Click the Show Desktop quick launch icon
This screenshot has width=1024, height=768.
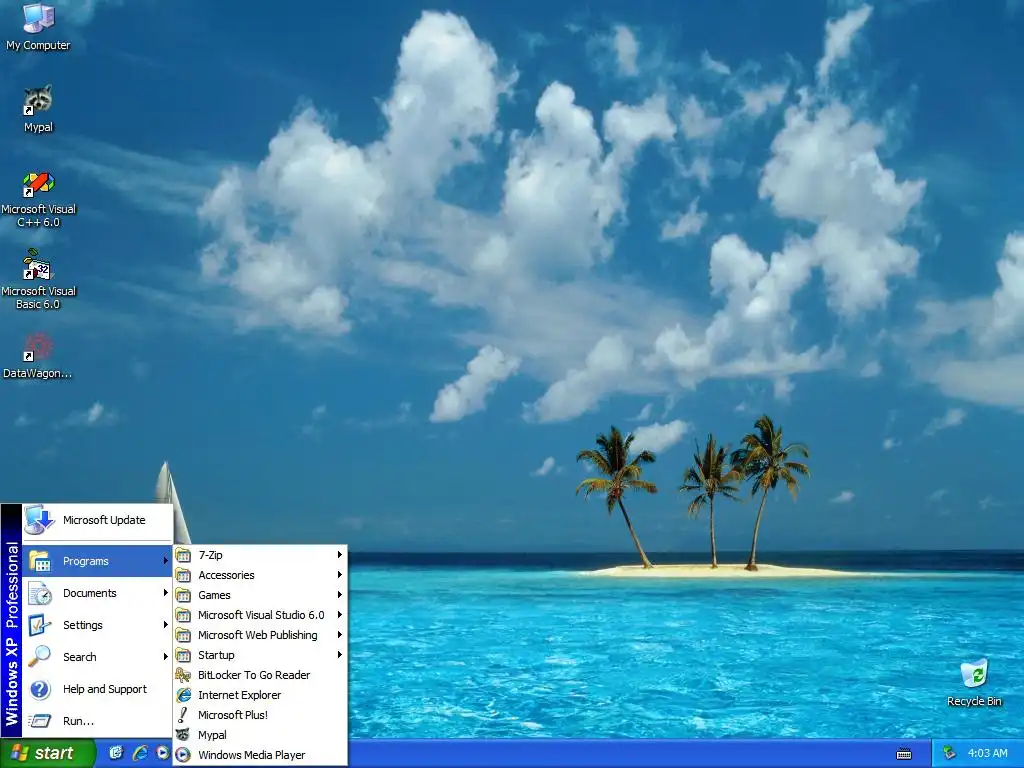(x=116, y=753)
